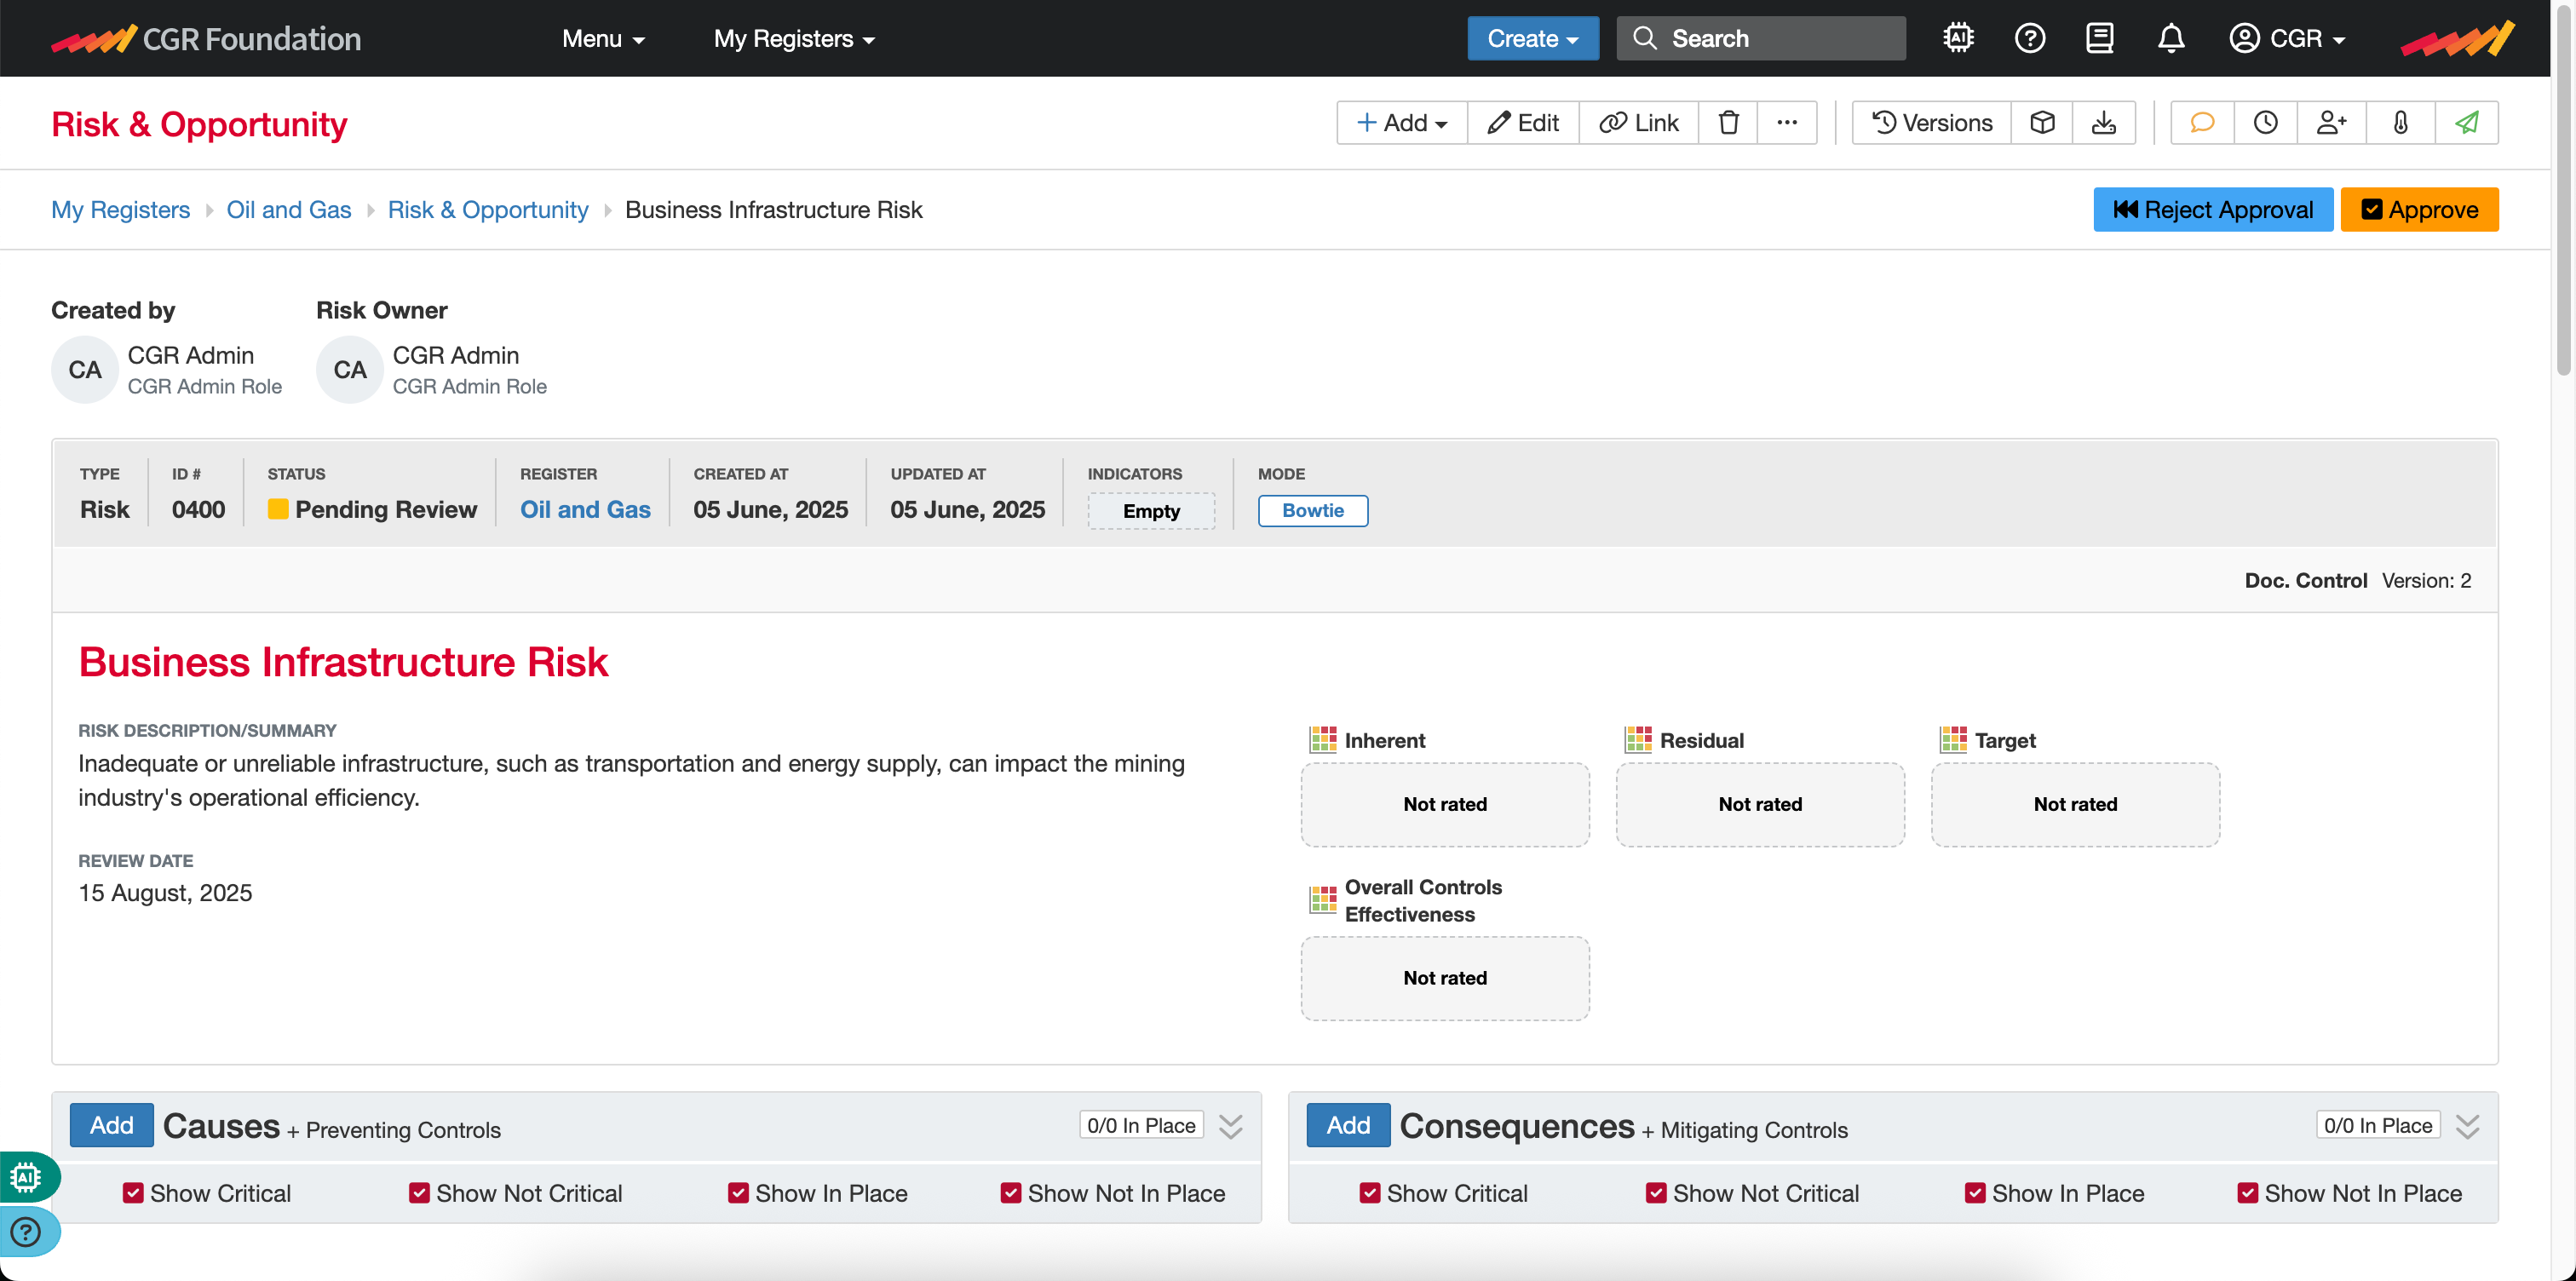Click the green send icon

point(2467,122)
